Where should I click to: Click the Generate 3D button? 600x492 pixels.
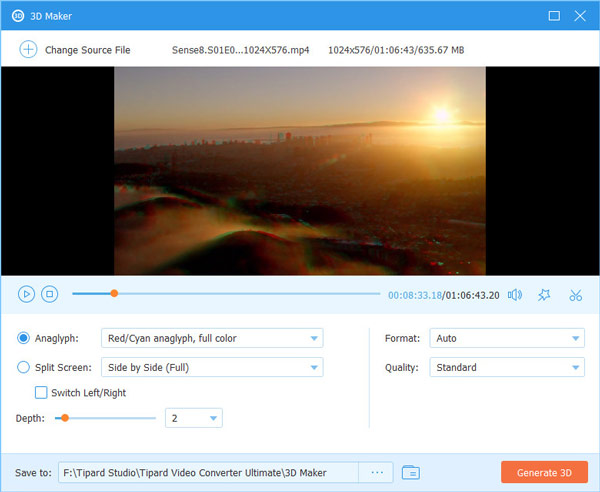544,472
